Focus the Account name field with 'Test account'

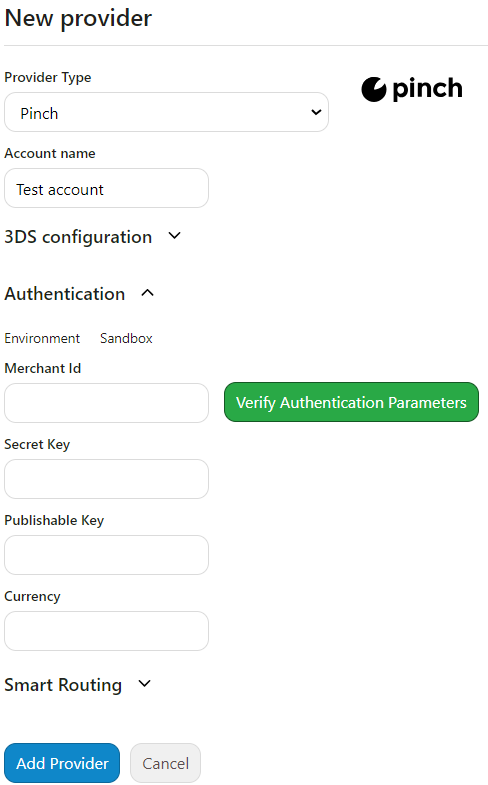click(106, 188)
